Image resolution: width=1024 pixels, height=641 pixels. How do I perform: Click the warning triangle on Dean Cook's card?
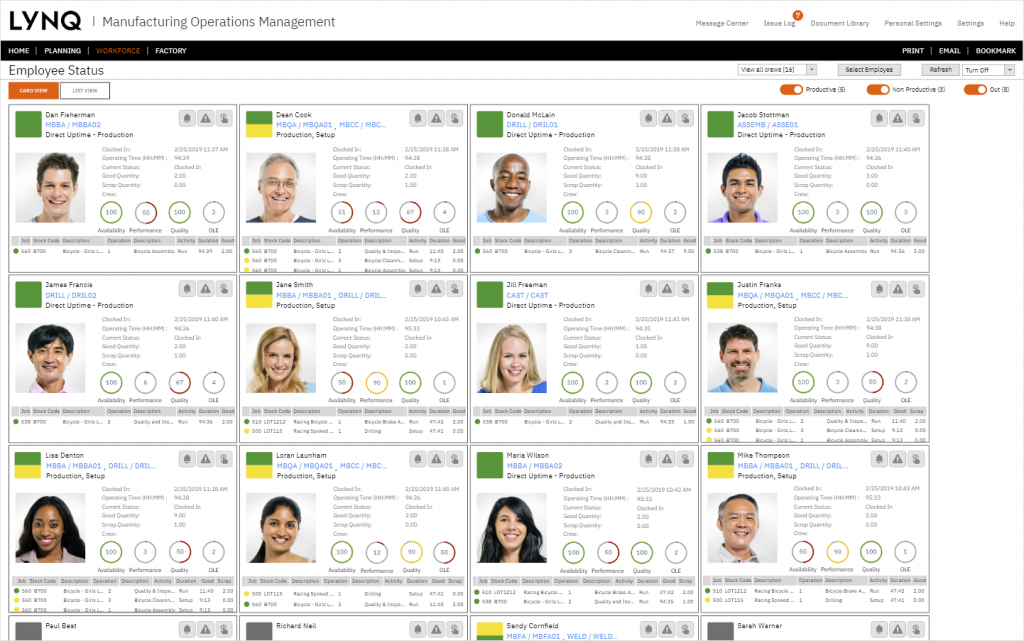coord(436,118)
